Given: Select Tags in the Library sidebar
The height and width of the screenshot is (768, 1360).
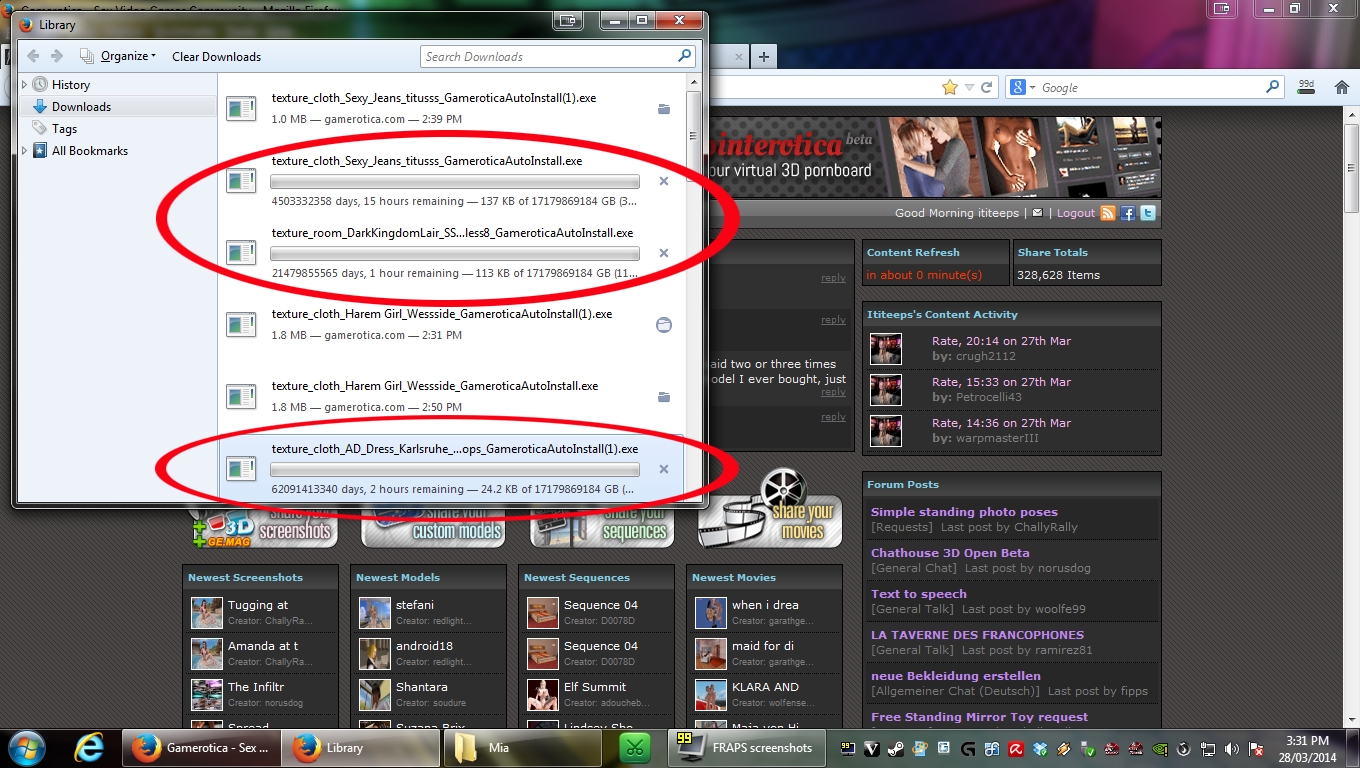Looking at the screenshot, I should (64, 129).
